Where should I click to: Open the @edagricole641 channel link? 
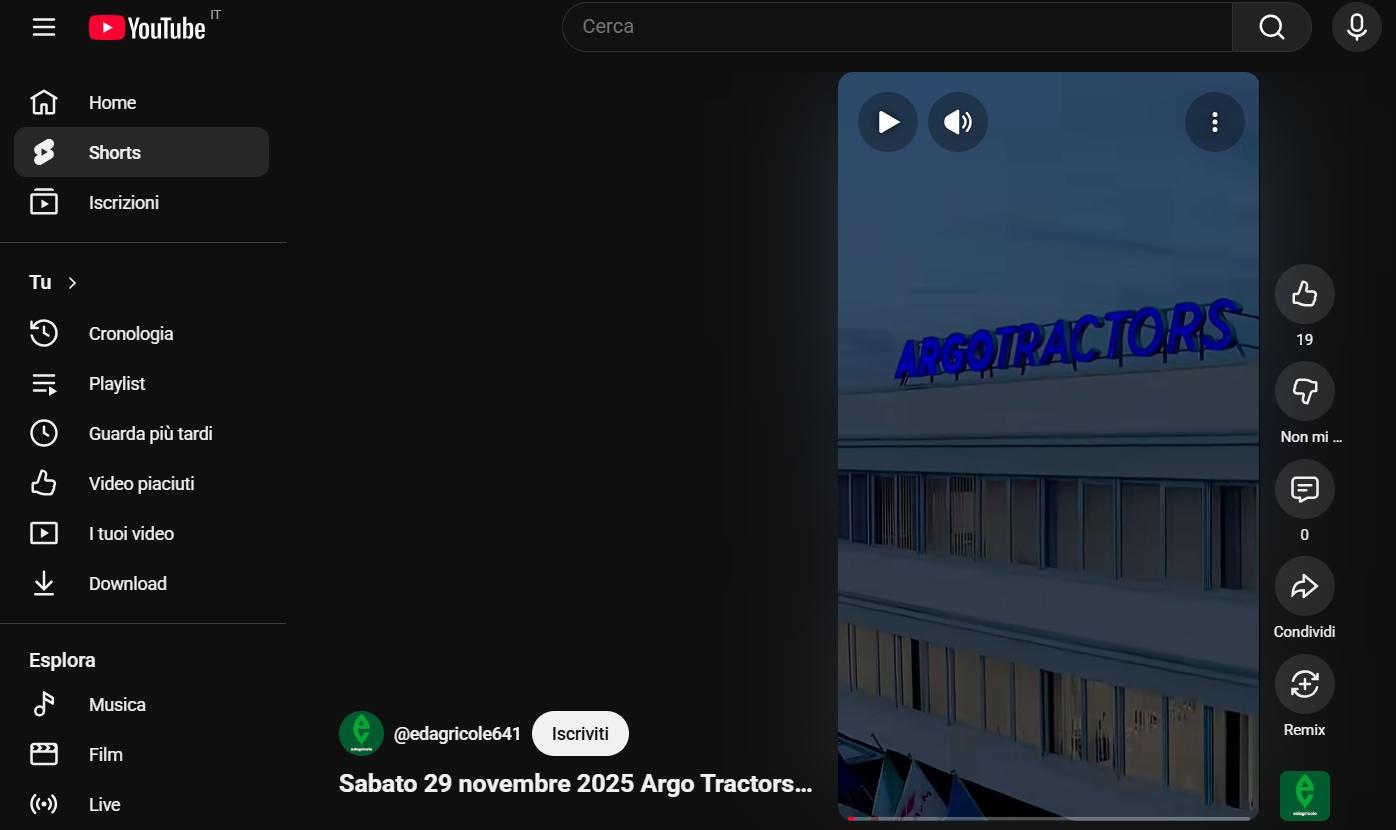[457, 734]
